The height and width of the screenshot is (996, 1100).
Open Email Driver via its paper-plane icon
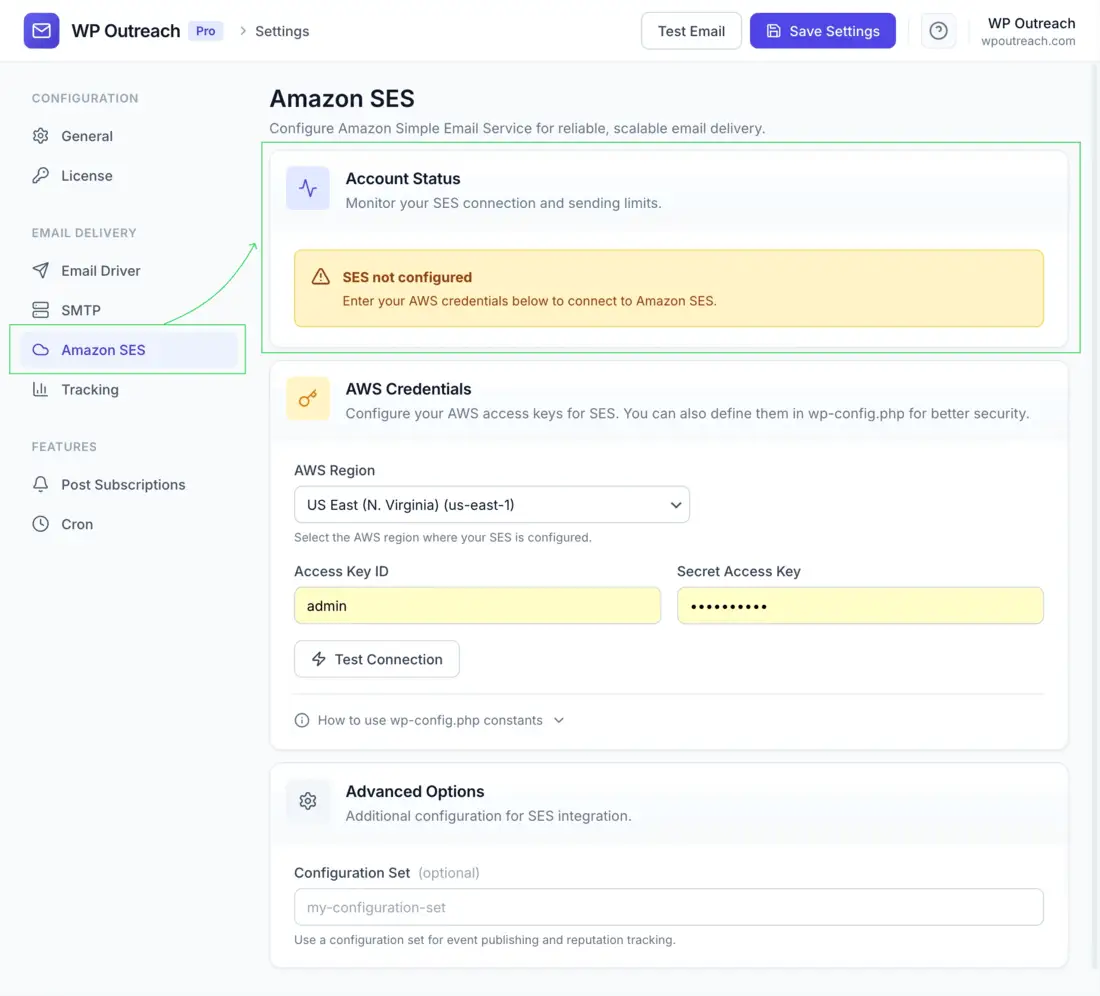click(42, 270)
